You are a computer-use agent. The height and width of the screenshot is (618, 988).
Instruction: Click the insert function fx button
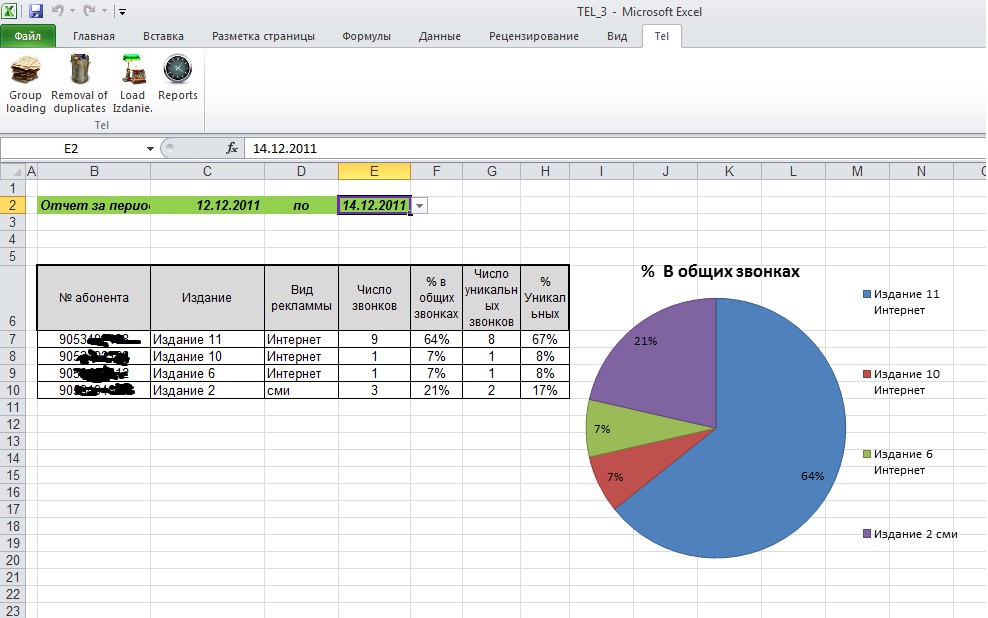(x=232, y=148)
